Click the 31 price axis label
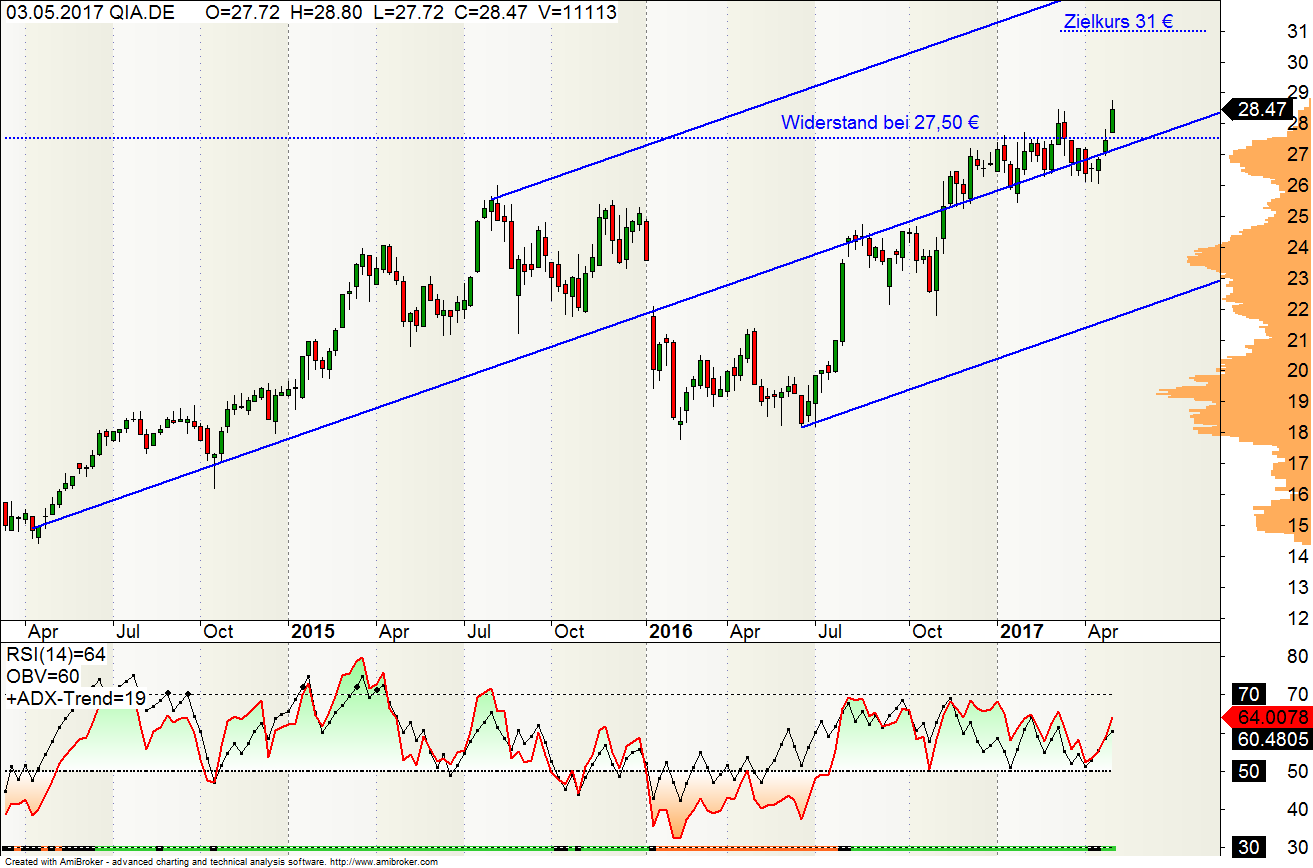Screen dimensions: 1313x868 point(1297,32)
